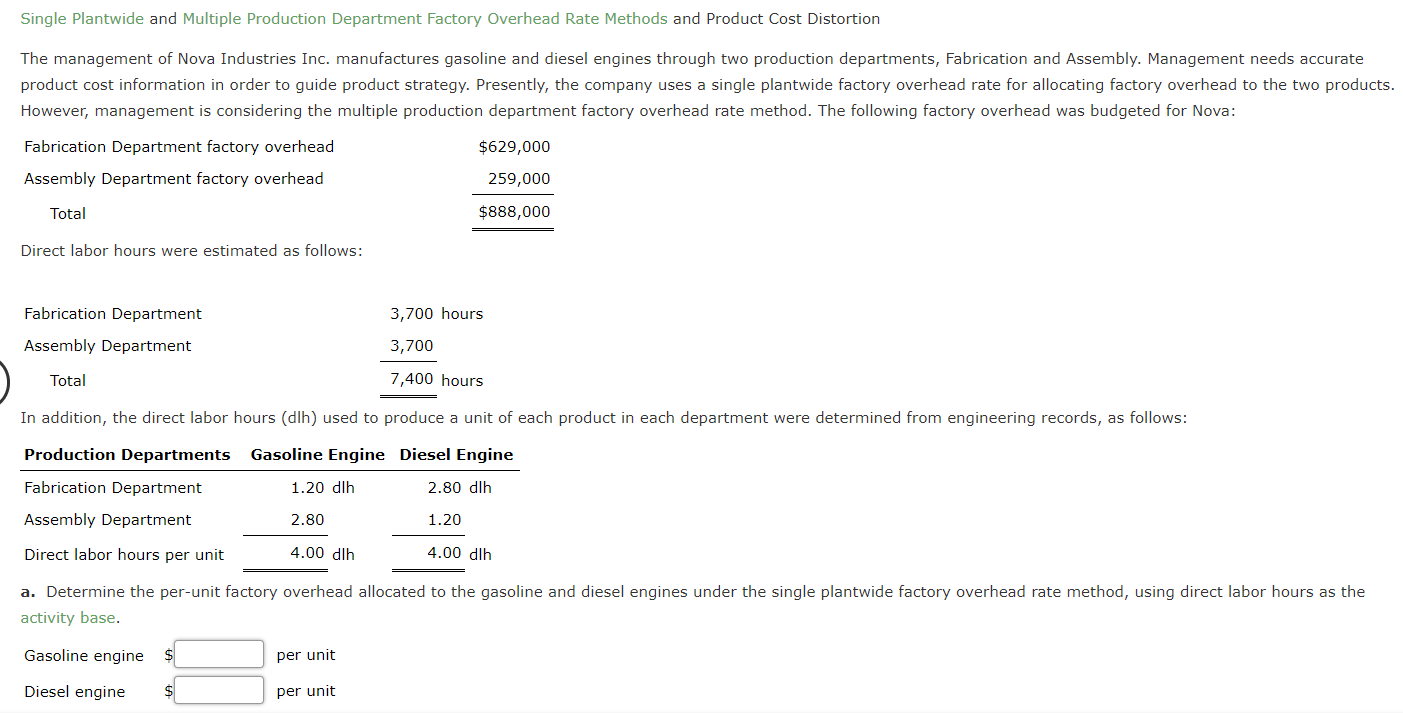
Task: Select the Assembly Department factory overhead label
Action: click(x=174, y=179)
